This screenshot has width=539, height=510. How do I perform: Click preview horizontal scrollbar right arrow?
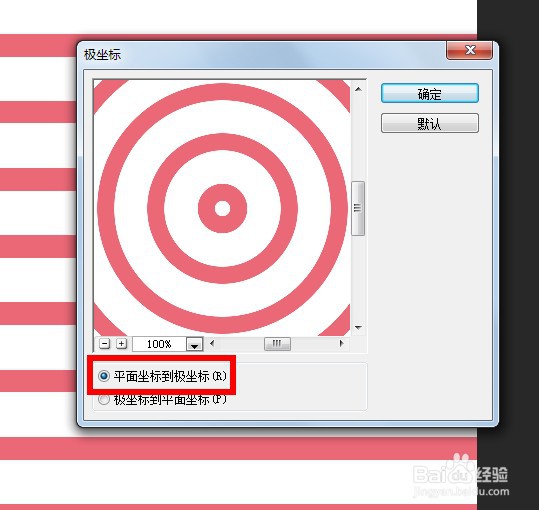click(x=341, y=343)
